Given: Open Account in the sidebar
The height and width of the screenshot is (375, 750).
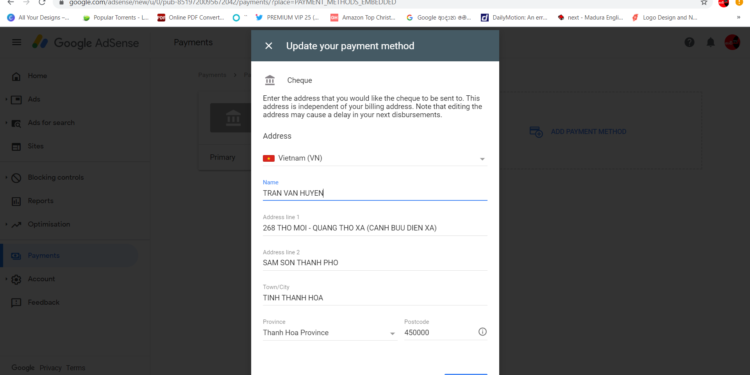Looking at the screenshot, I should coord(41,279).
